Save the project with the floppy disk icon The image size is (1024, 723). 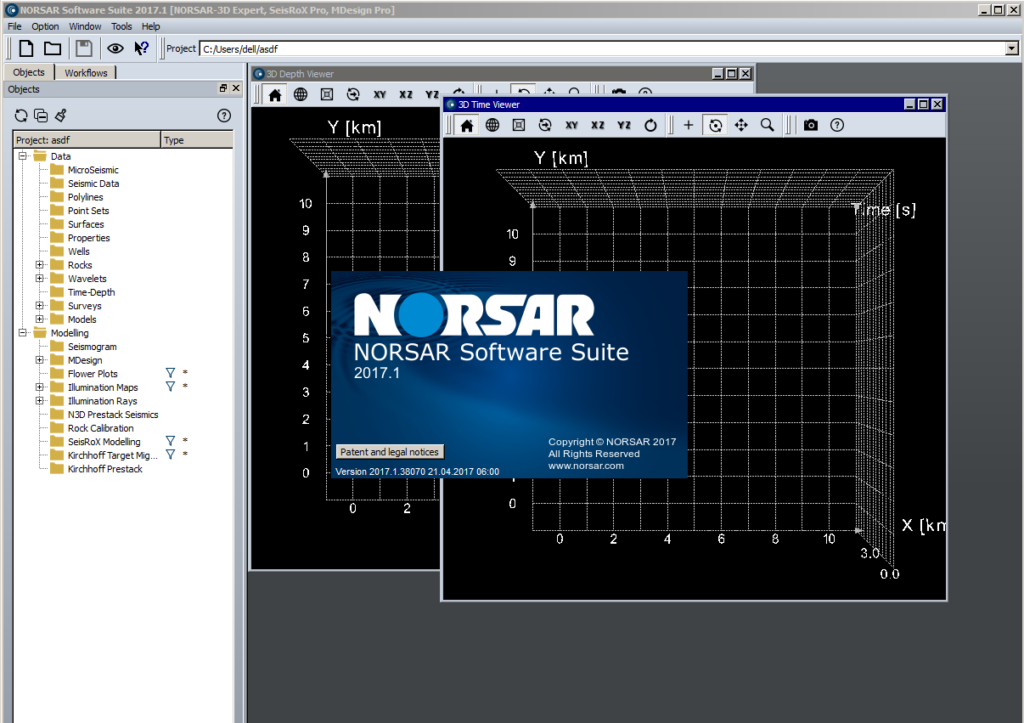84,48
